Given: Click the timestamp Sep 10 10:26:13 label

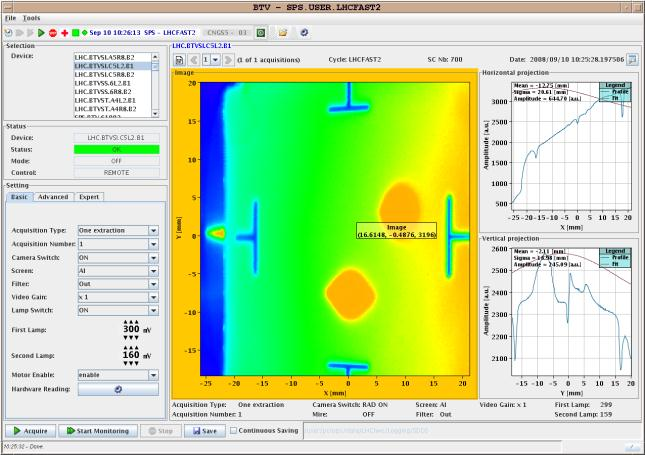Looking at the screenshot, I should [115, 32].
